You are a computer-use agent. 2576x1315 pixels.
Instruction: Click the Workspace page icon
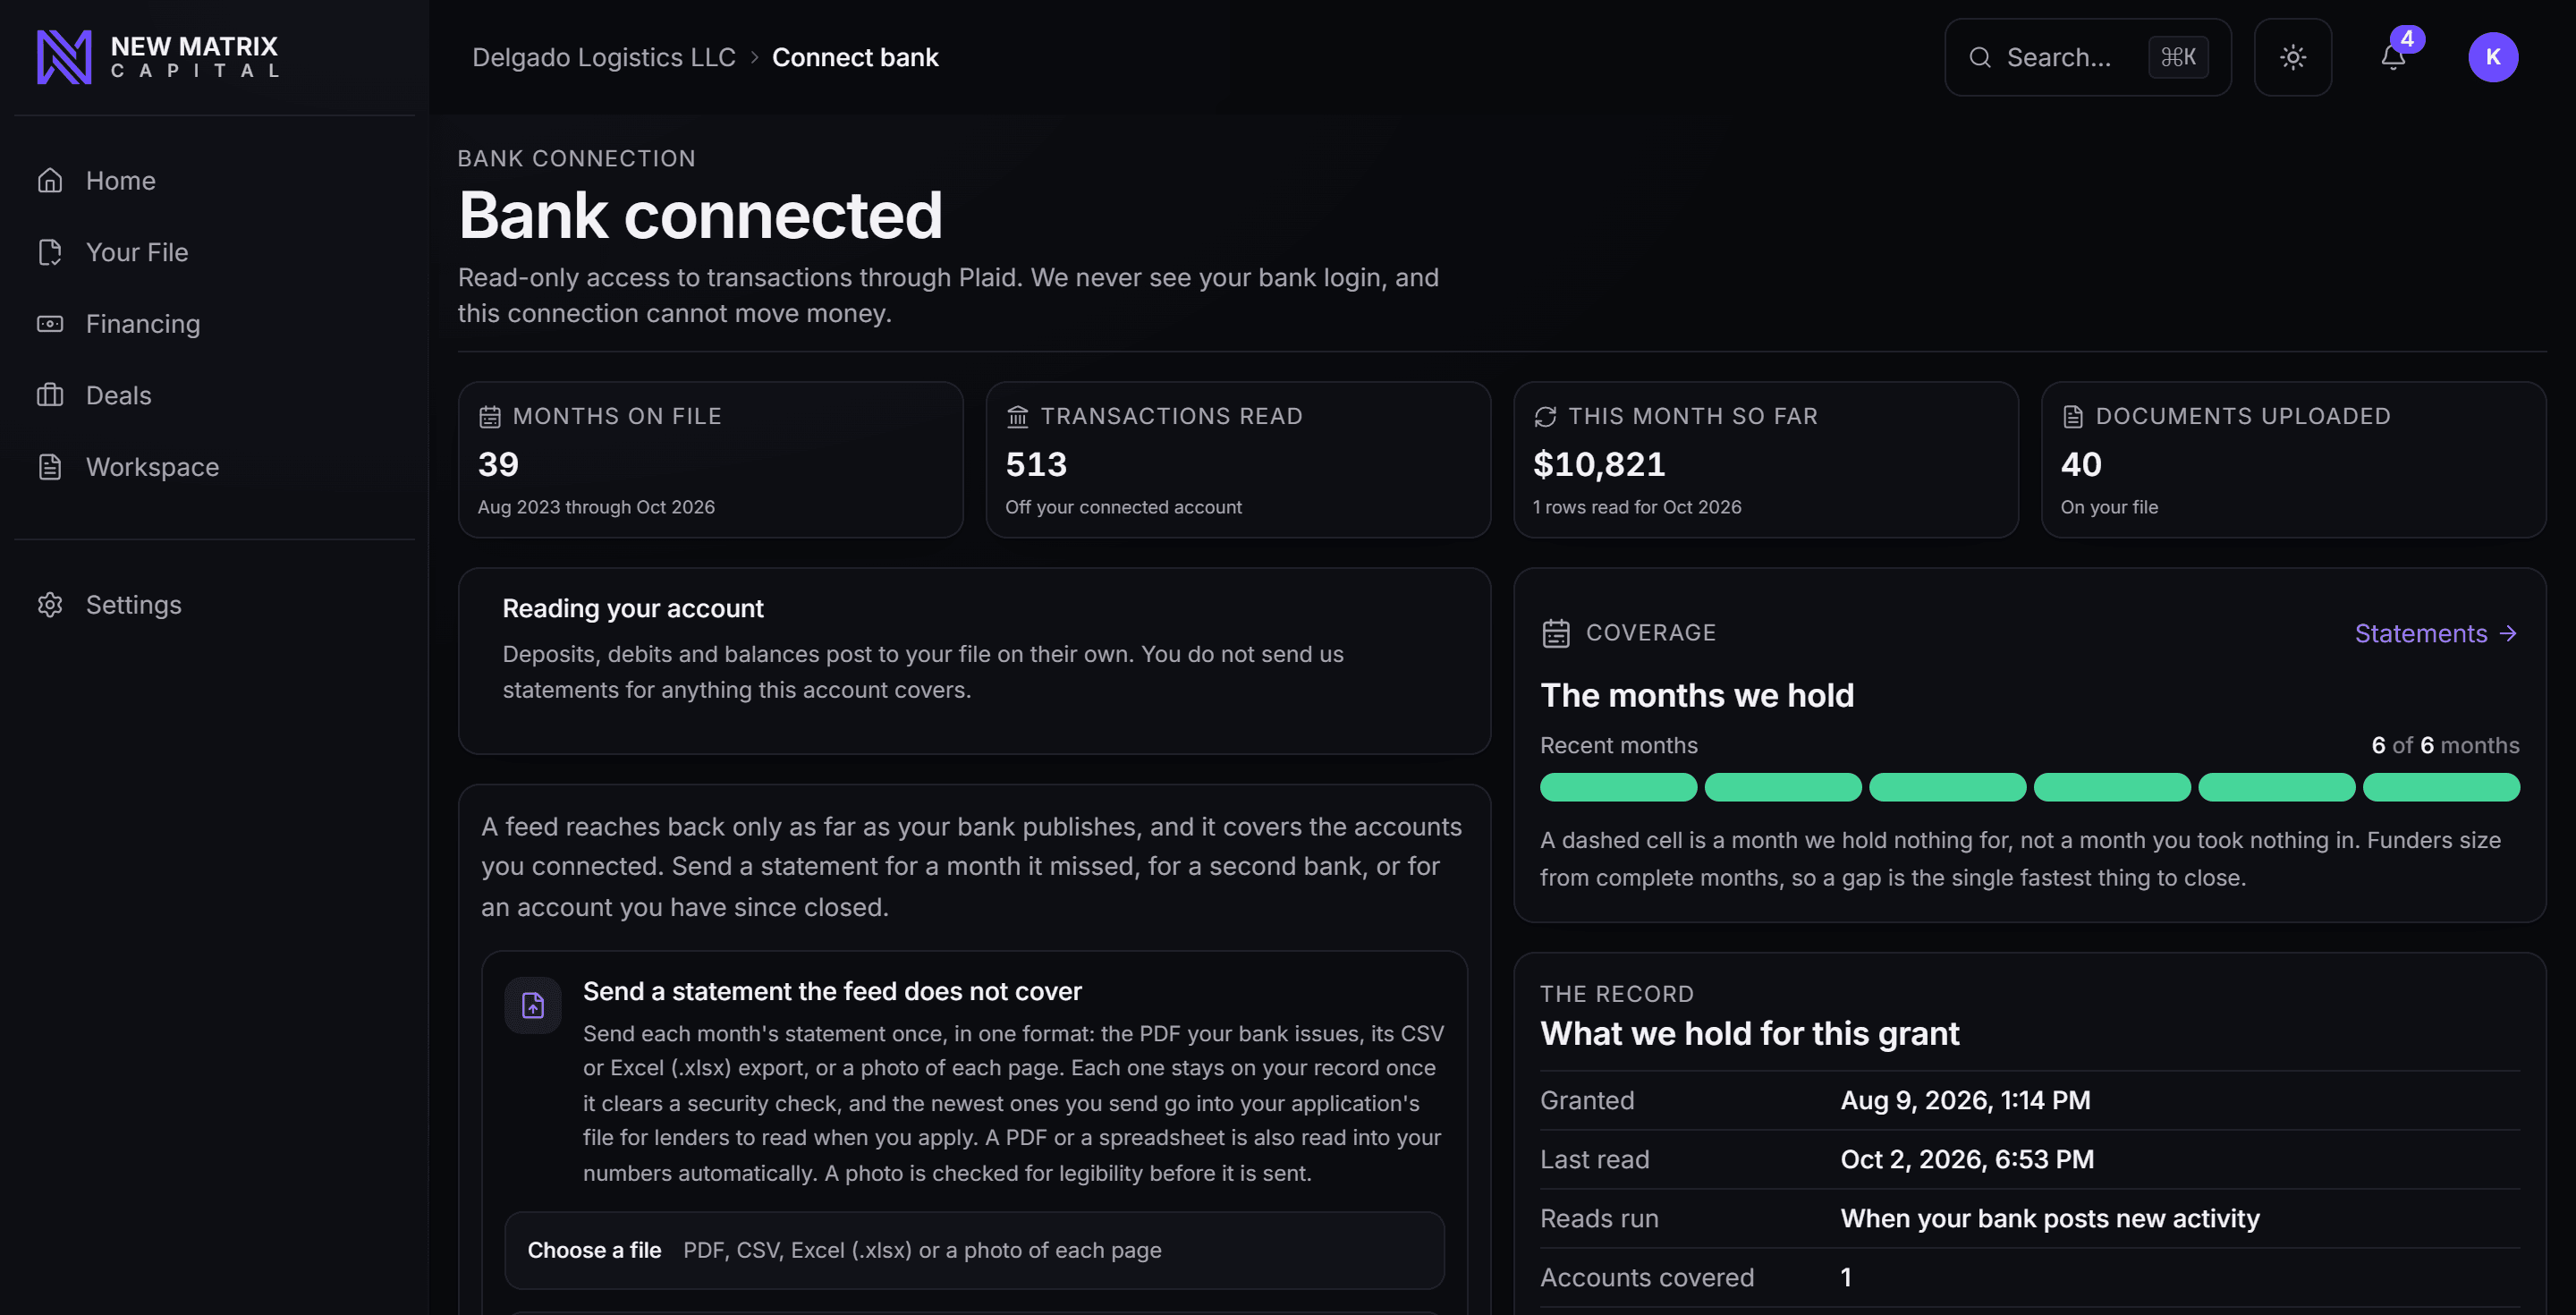pos(50,467)
